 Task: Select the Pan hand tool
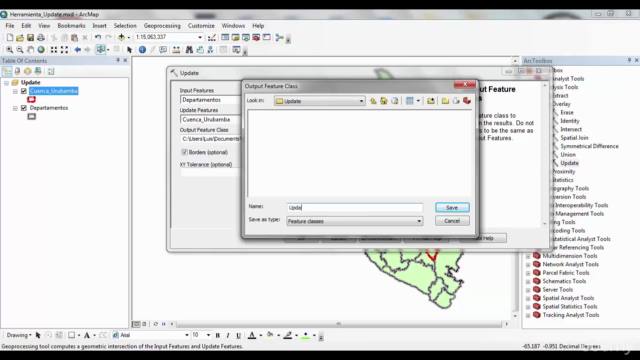pyautogui.click(x=30, y=50)
